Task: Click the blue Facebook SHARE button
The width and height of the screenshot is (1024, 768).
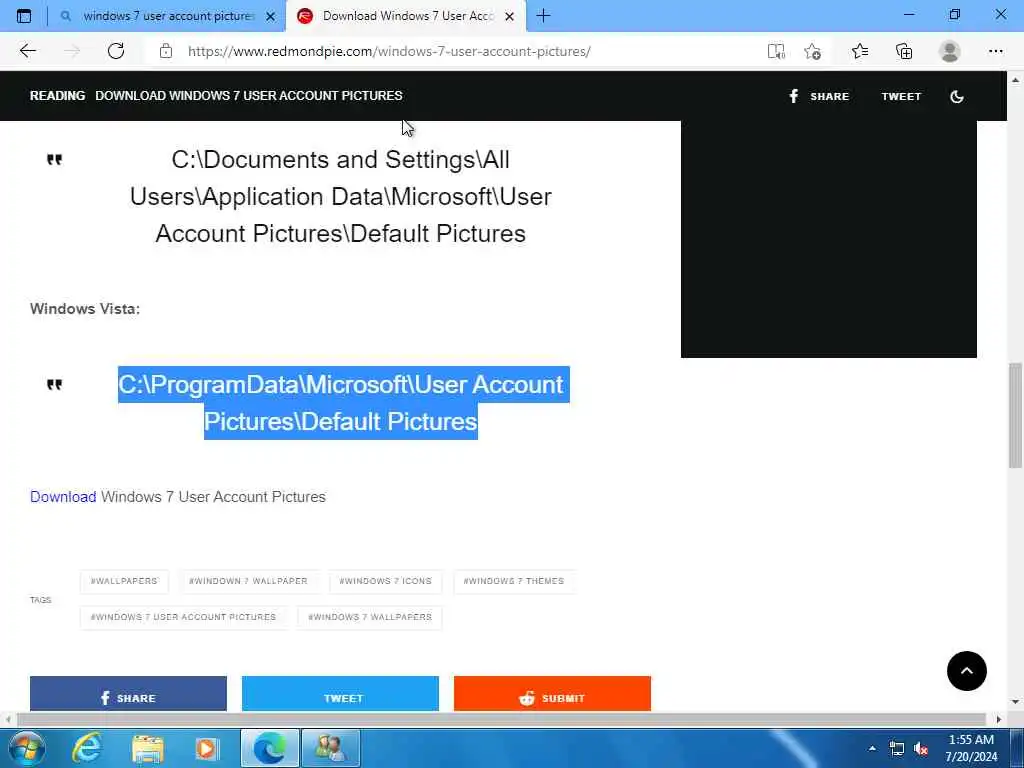Action: [128, 694]
